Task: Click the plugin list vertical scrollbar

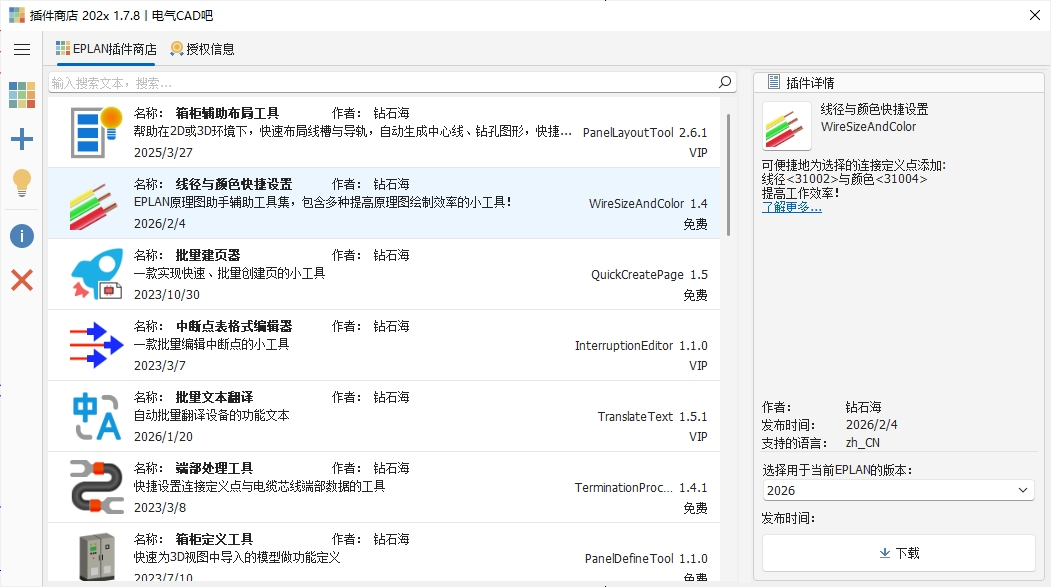Action: 728,175
